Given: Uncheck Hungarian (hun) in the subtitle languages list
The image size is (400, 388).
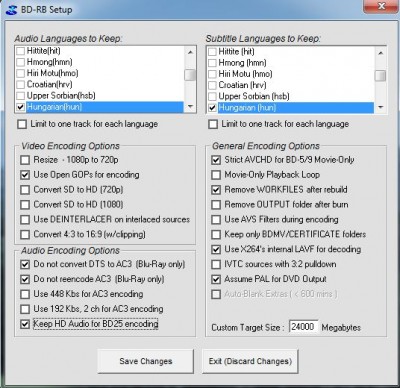Looking at the screenshot, I should coord(212,108).
